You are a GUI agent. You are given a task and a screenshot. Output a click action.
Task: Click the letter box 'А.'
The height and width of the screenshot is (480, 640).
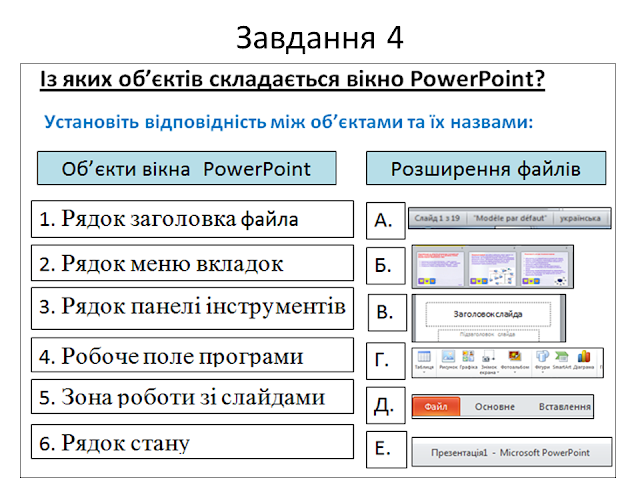click(386, 220)
